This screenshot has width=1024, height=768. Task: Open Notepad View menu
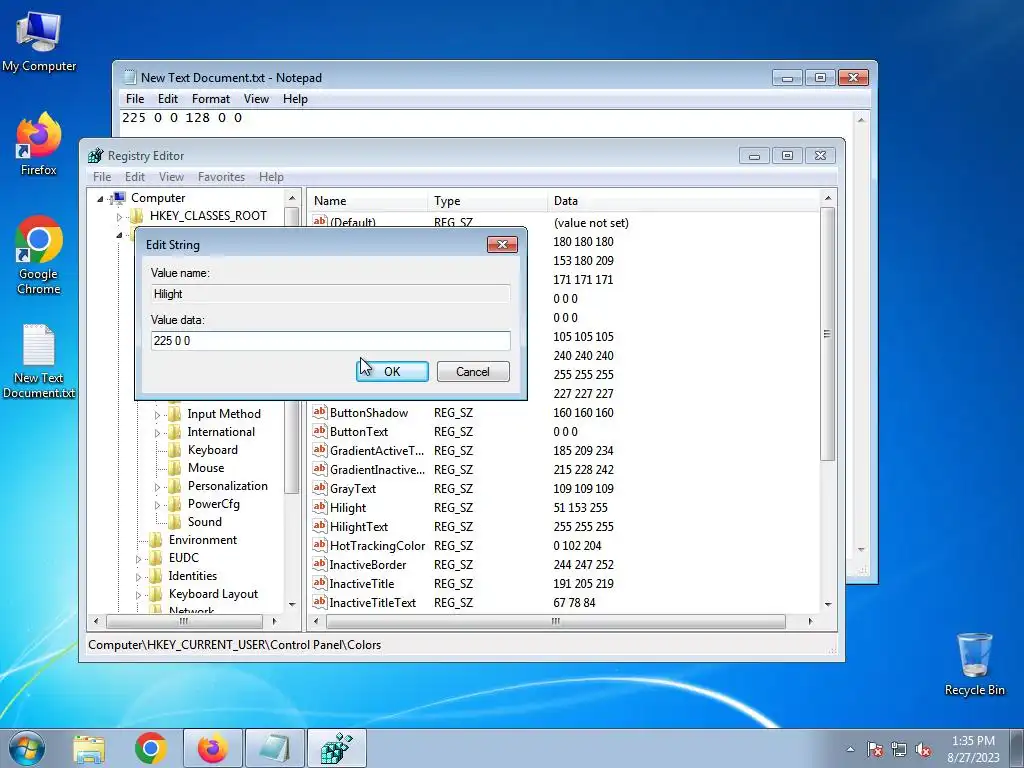click(x=256, y=99)
